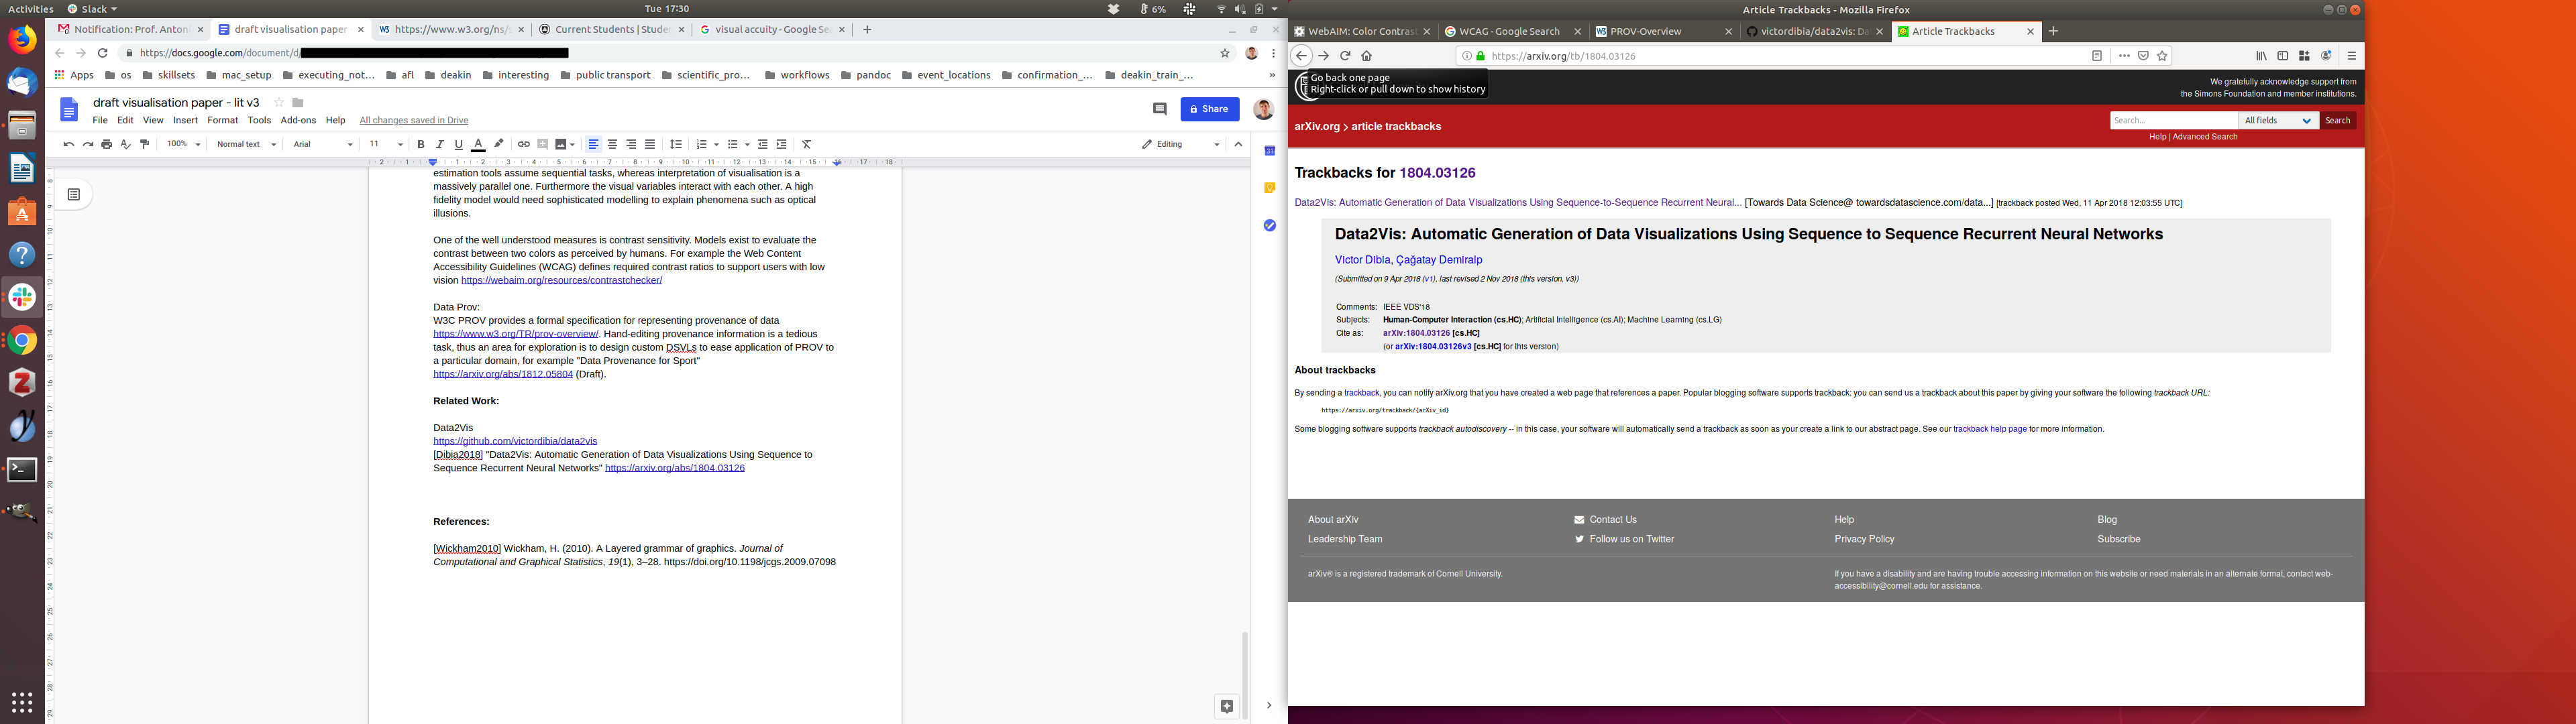Click the clear formatting icon
The height and width of the screenshot is (724, 2576).
(807, 145)
